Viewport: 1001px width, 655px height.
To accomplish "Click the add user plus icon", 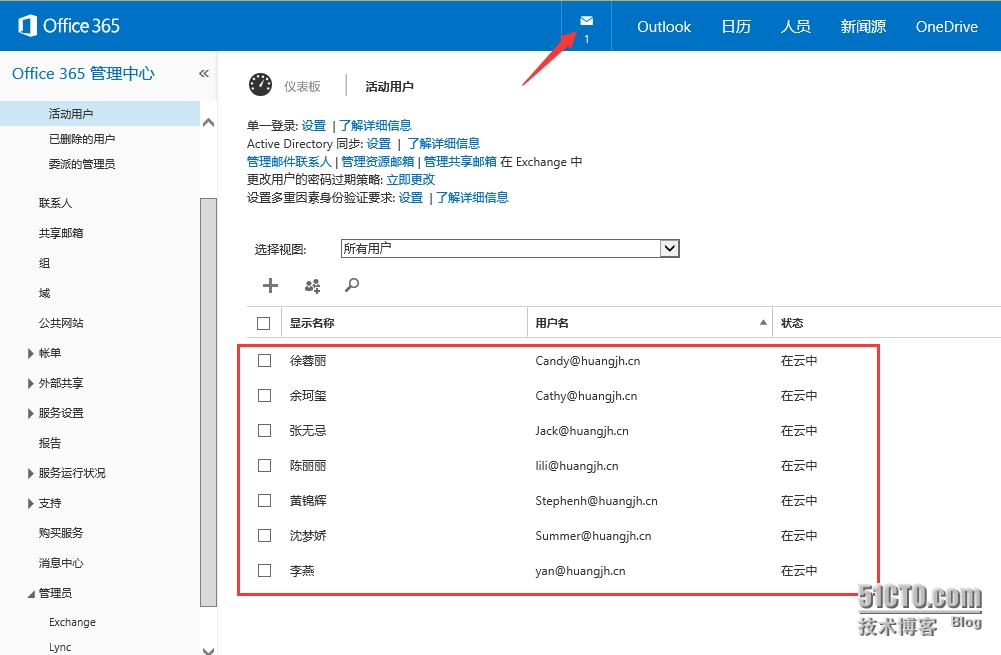I will (x=270, y=286).
